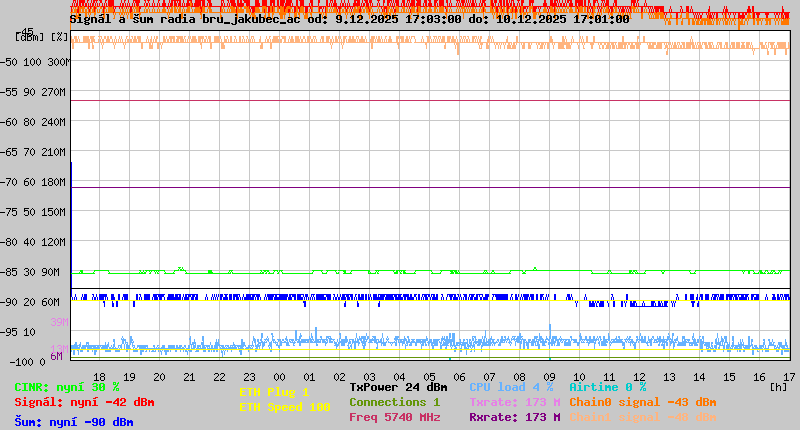The height and width of the screenshot is (430, 800).
Task: Click the '14' hour tick label
Action: click(699, 377)
